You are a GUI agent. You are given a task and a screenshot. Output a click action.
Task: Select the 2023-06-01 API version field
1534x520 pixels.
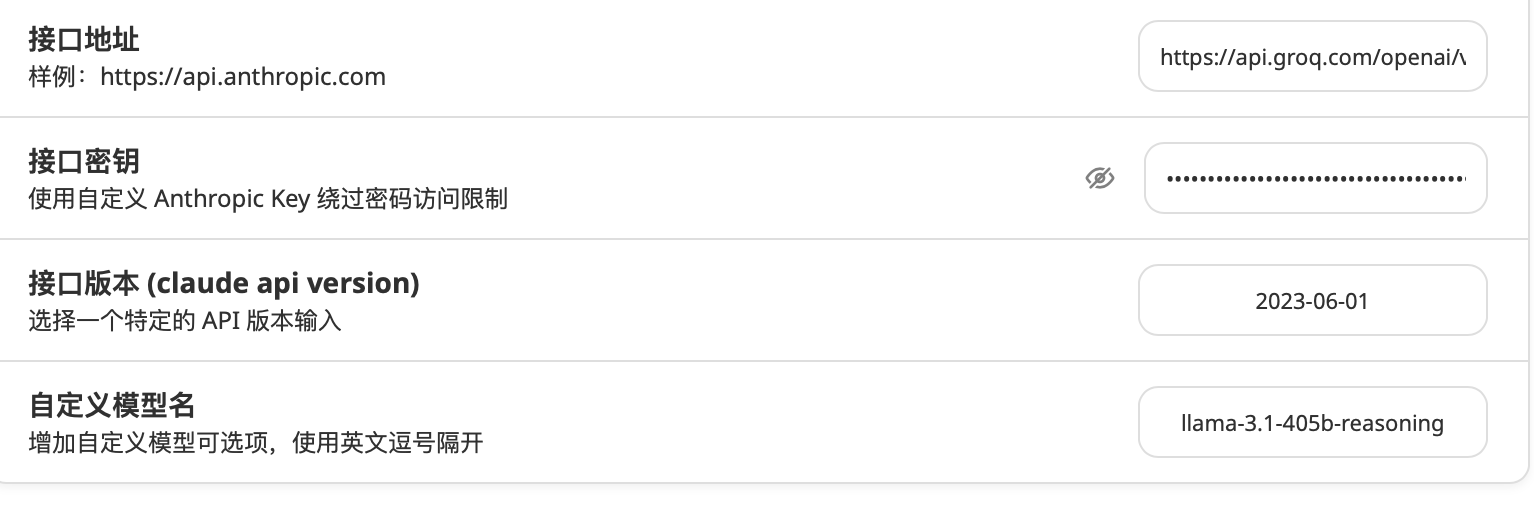click(1312, 300)
